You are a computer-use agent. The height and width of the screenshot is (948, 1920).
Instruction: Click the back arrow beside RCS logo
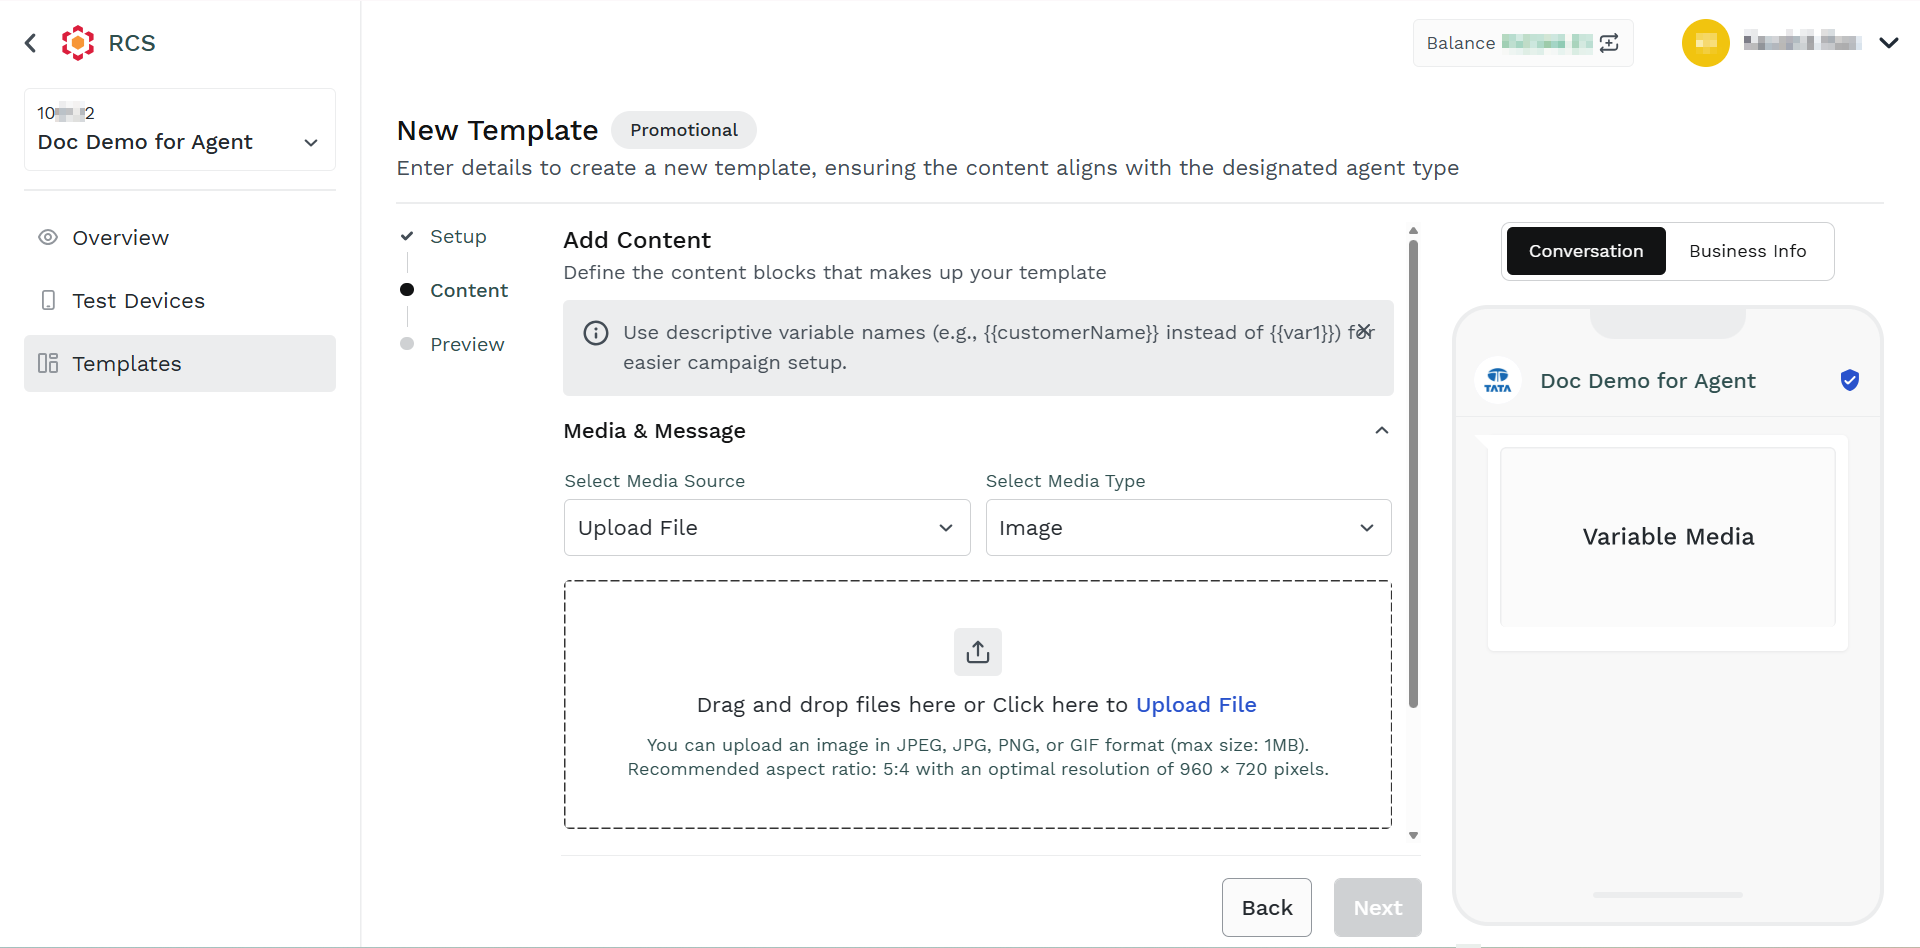31,43
